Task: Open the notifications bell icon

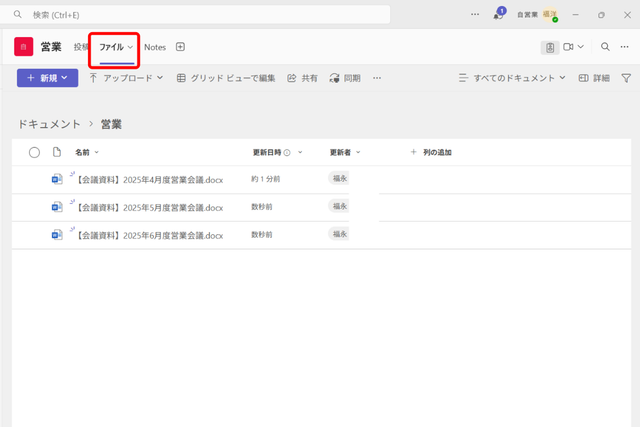Action: (x=498, y=15)
